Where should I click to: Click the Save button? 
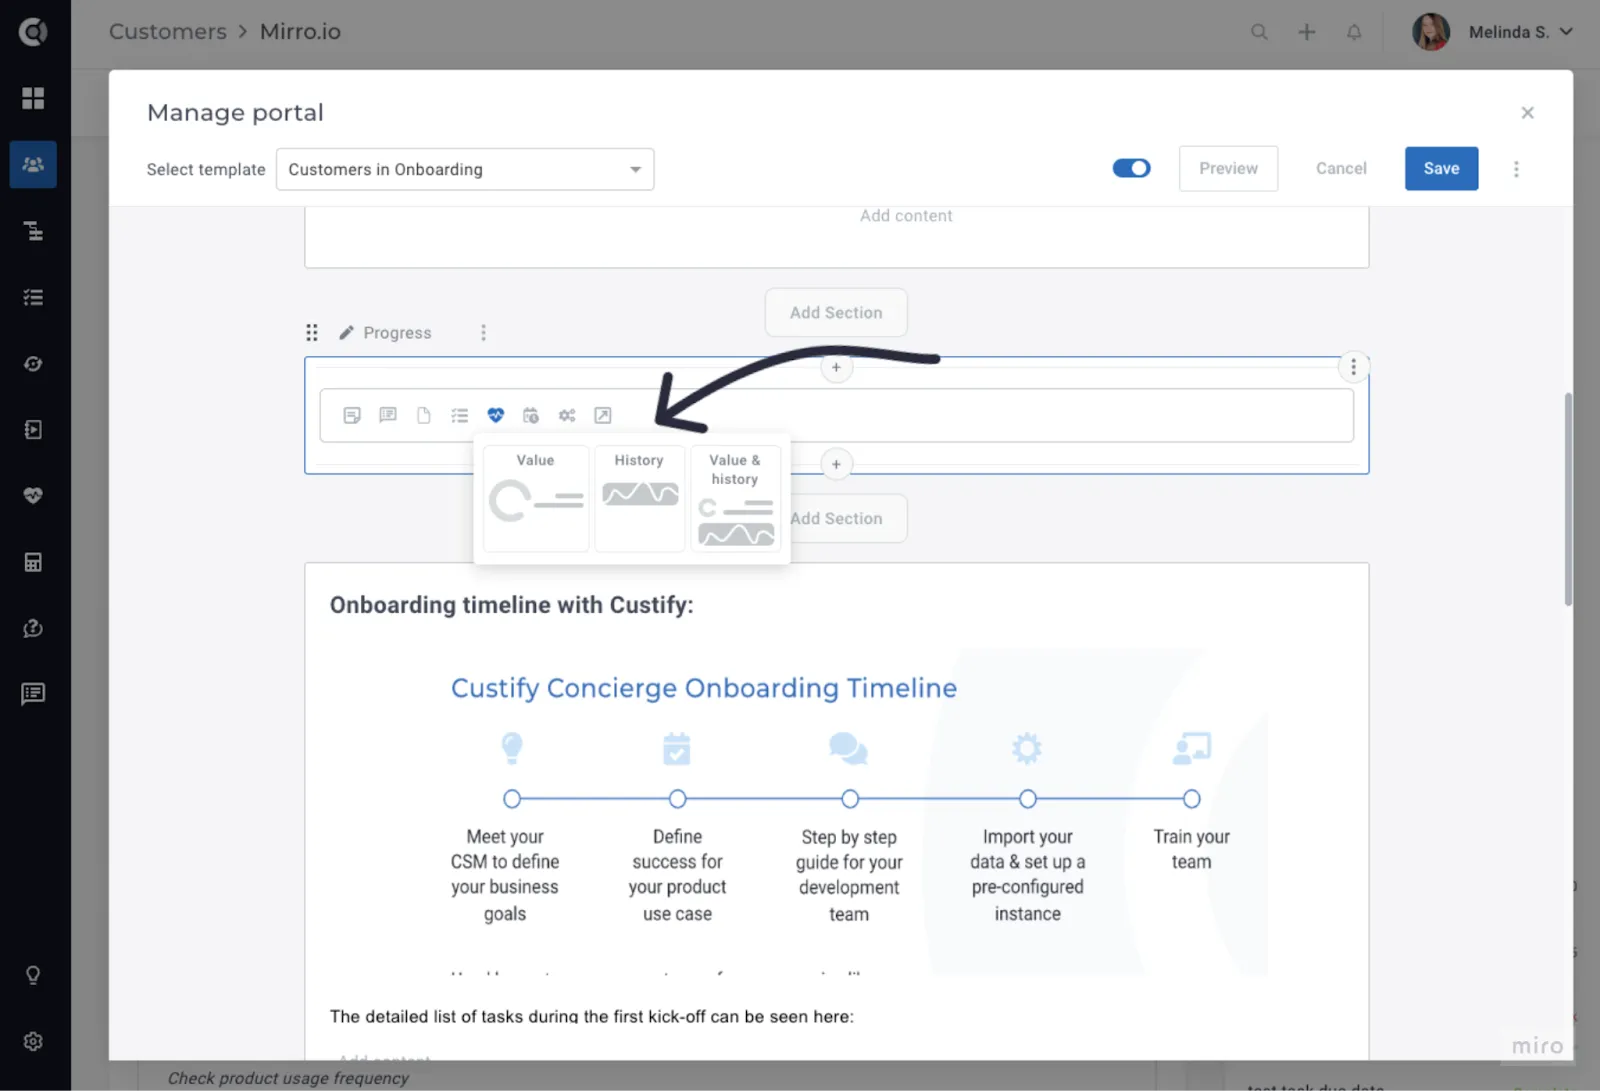pos(1441,168)
